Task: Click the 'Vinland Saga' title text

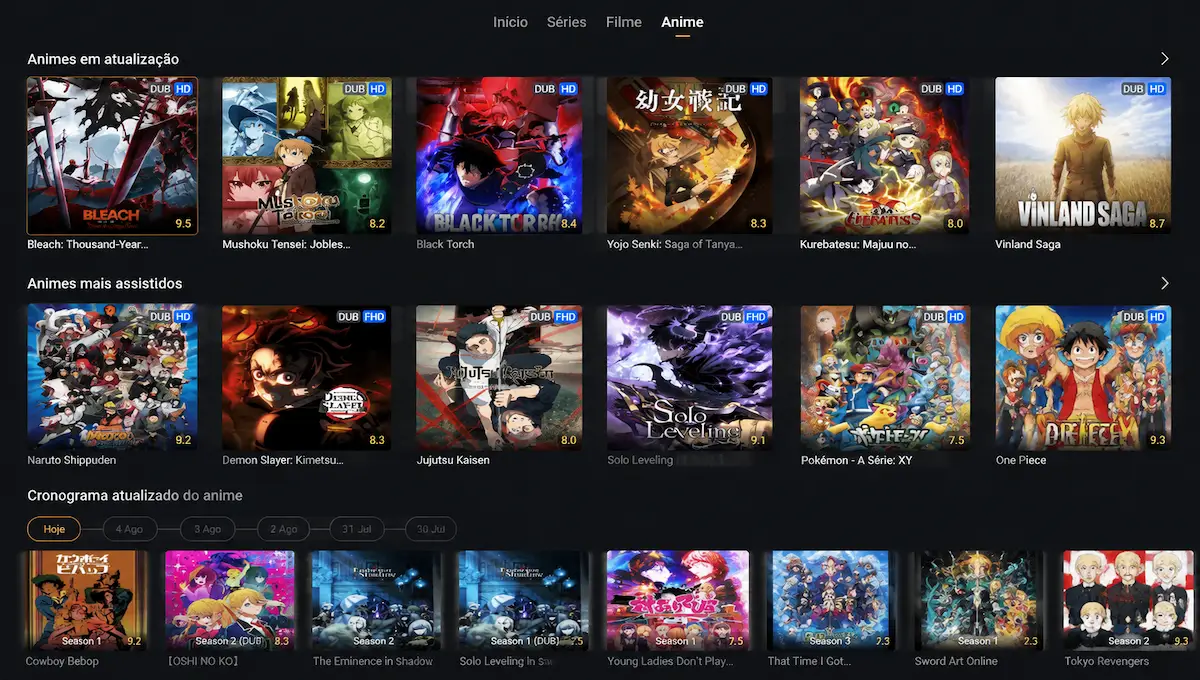Action: coord(1028,244)
